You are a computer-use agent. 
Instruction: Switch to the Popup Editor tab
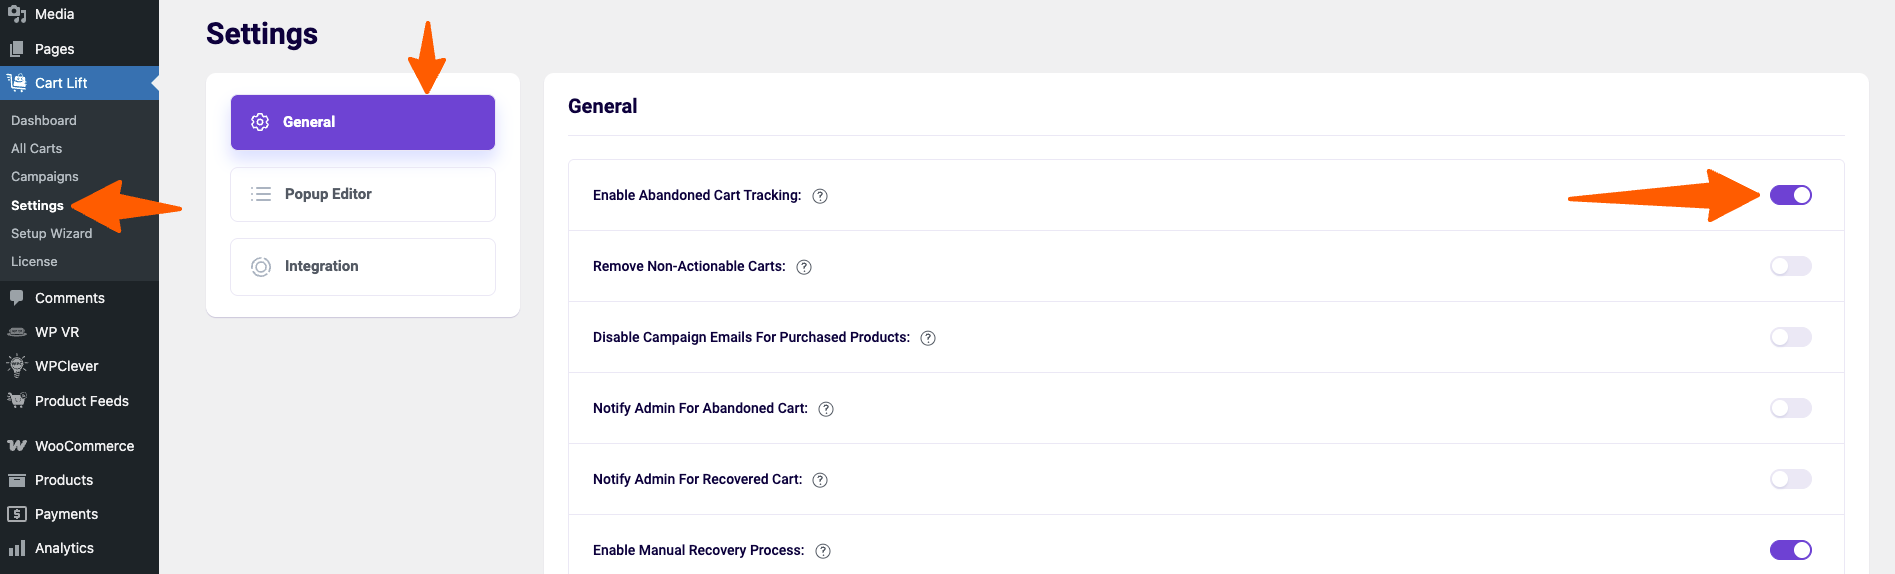[363, 194]
